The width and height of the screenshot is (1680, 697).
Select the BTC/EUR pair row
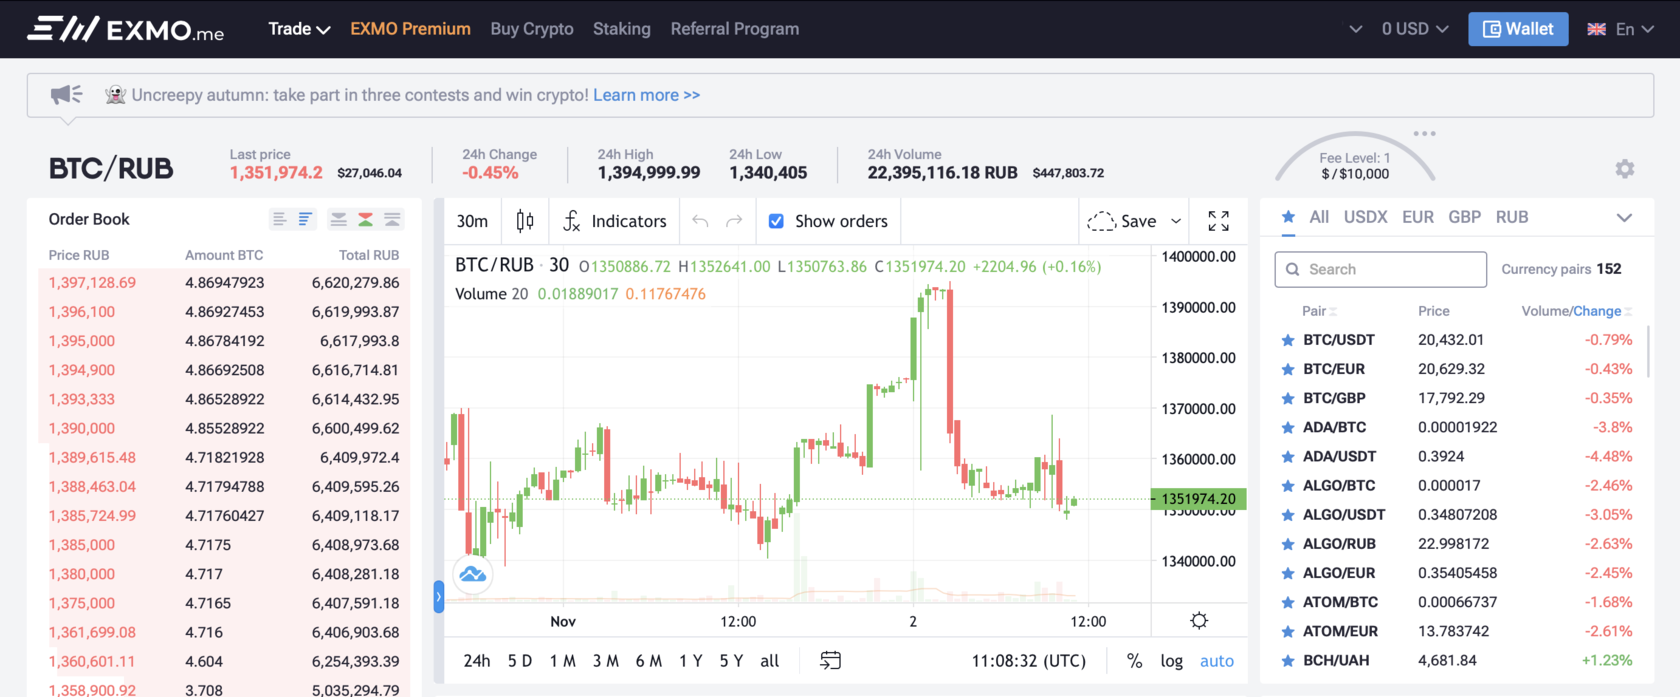click(x=1457, y=369)
